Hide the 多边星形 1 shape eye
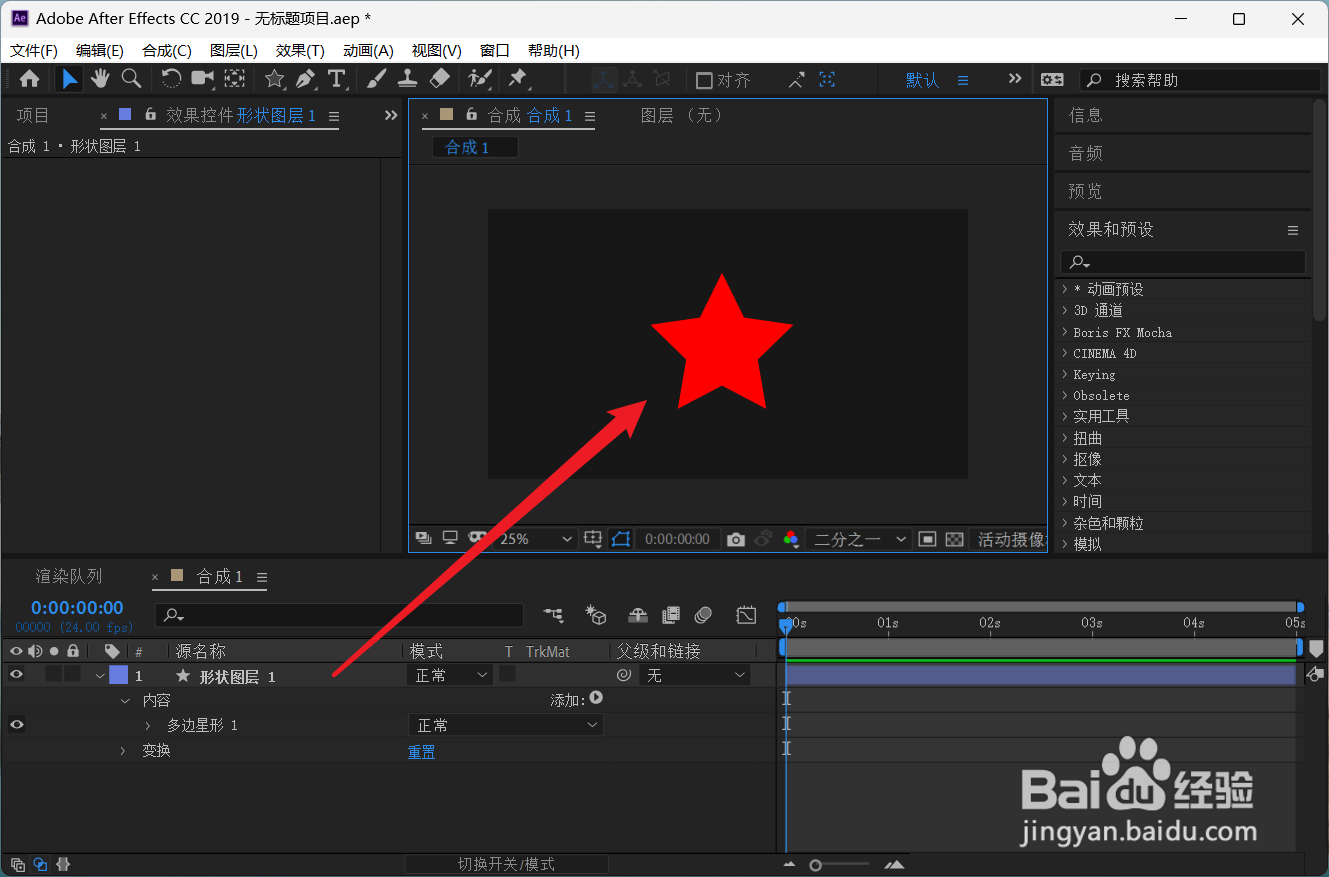1329x877 pixels. (16, 725)
